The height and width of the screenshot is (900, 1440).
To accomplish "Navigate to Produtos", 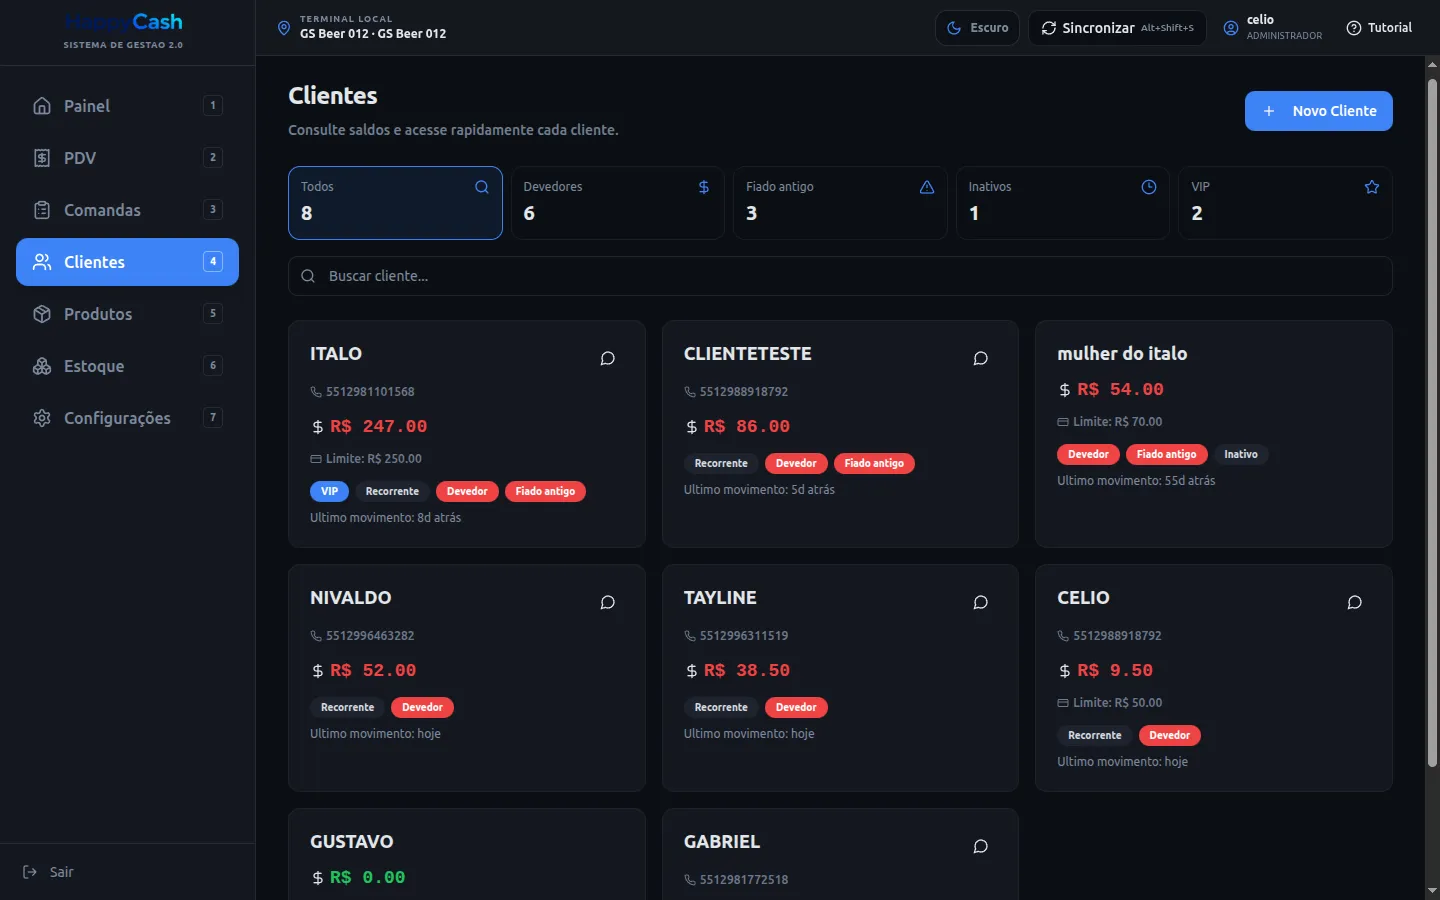I will point(127,314).
